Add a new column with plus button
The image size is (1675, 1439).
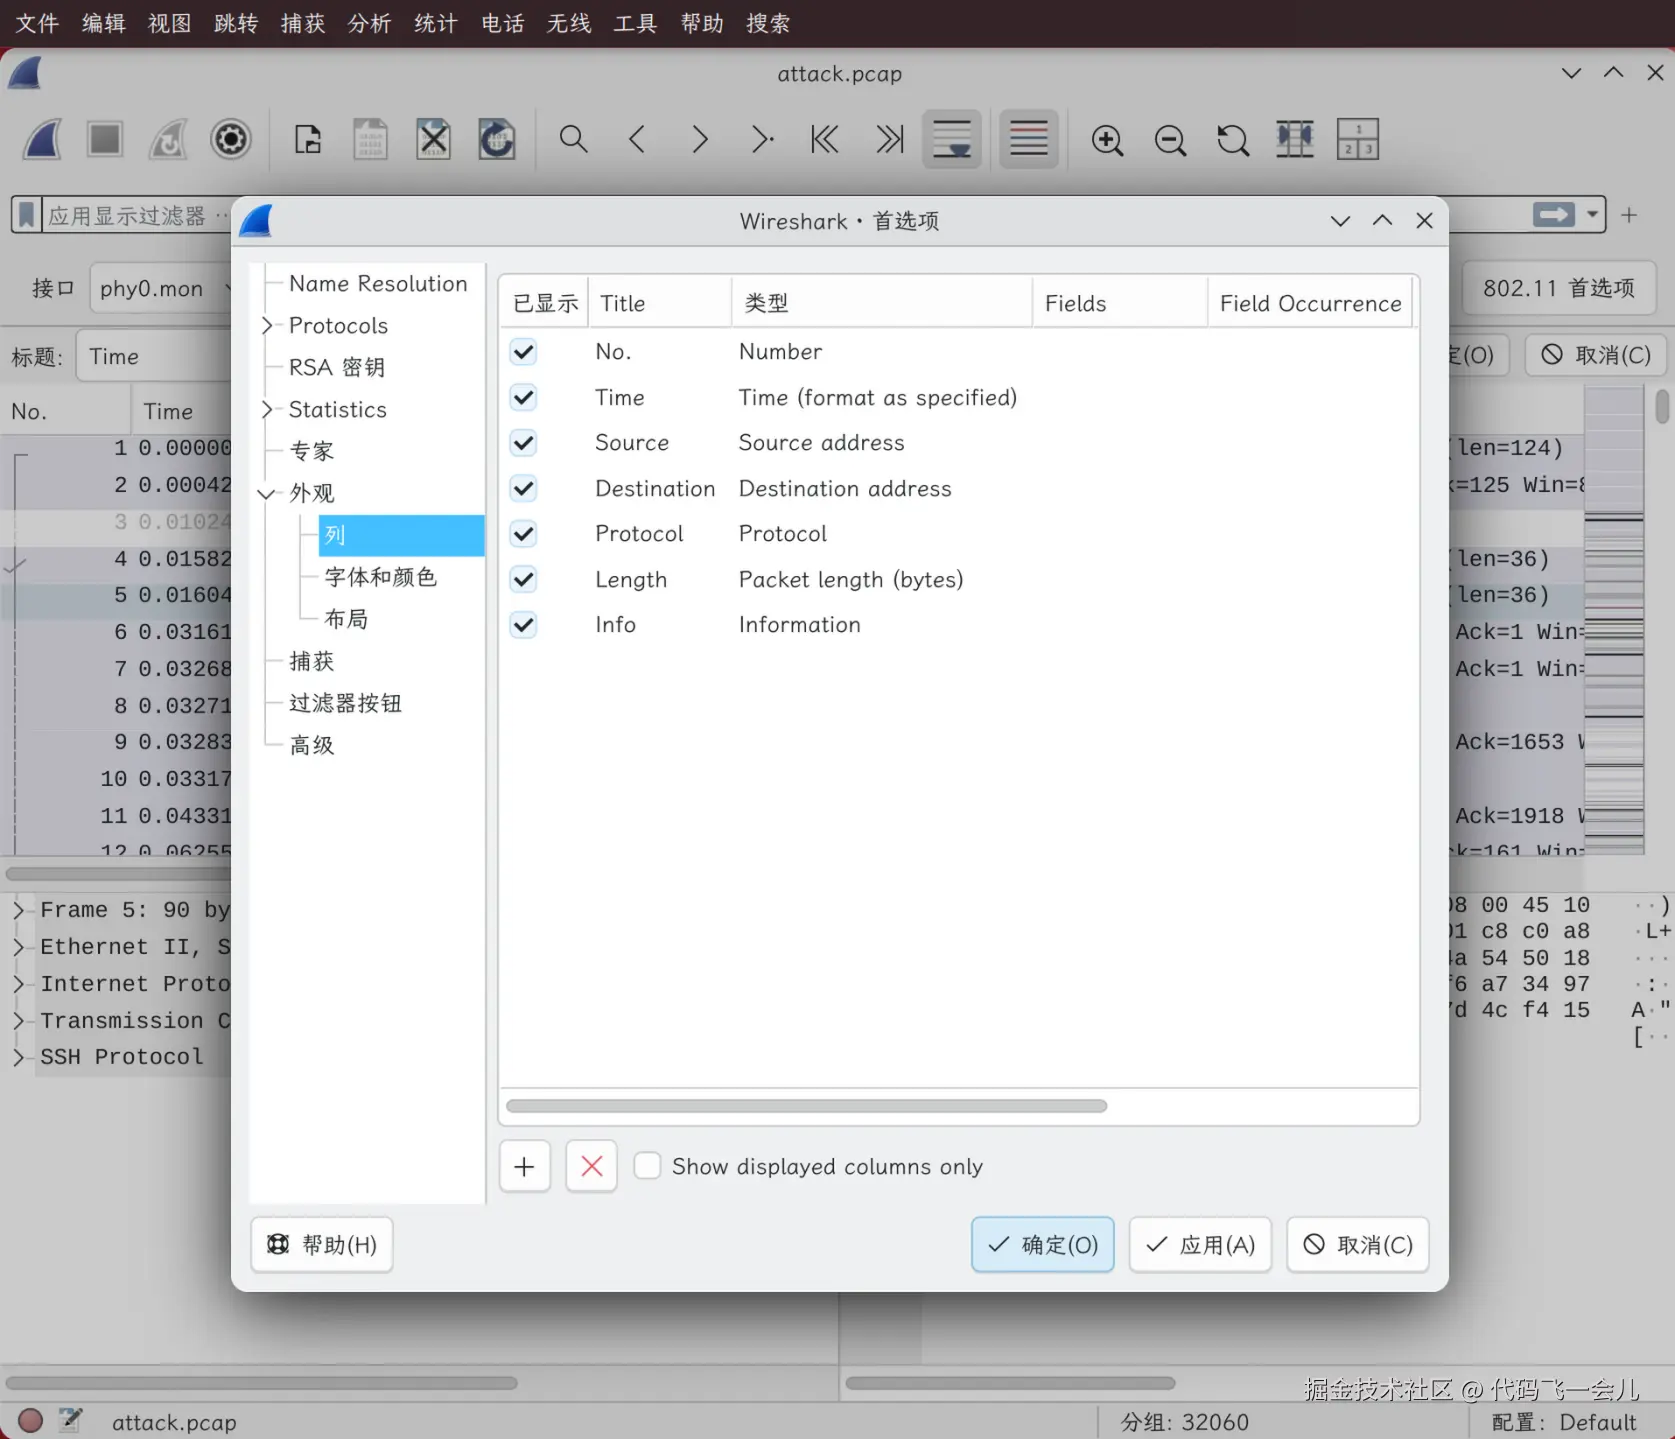[x=525, y=1166]
